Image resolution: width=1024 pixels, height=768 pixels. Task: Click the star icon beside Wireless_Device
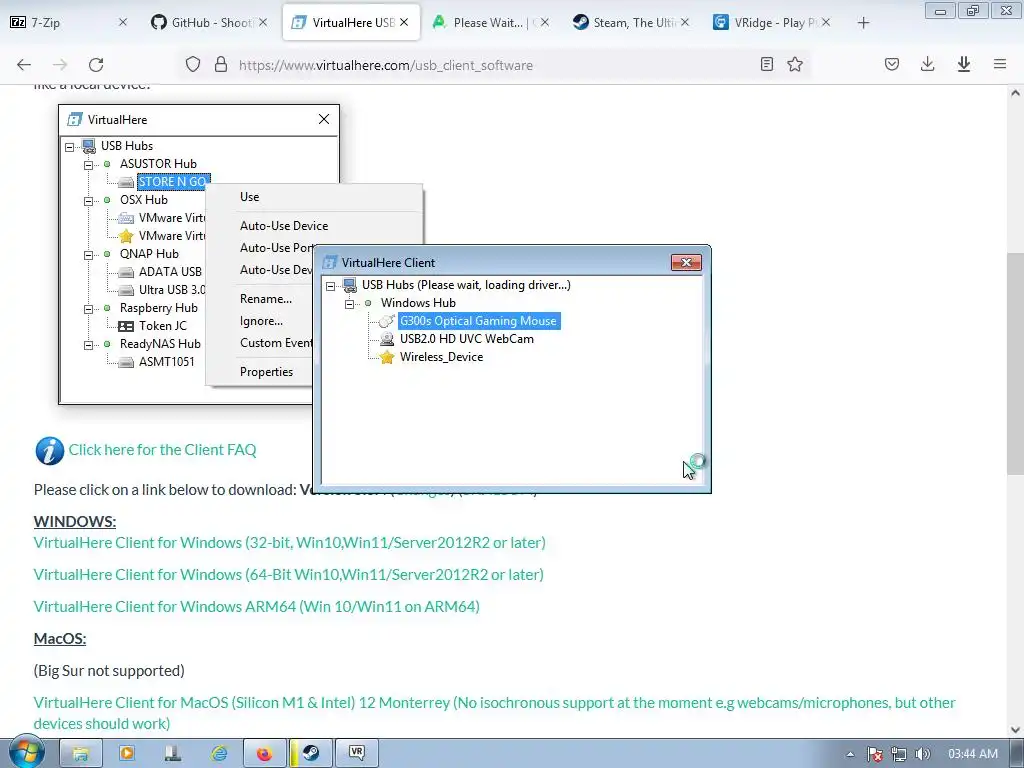[387, 357]
